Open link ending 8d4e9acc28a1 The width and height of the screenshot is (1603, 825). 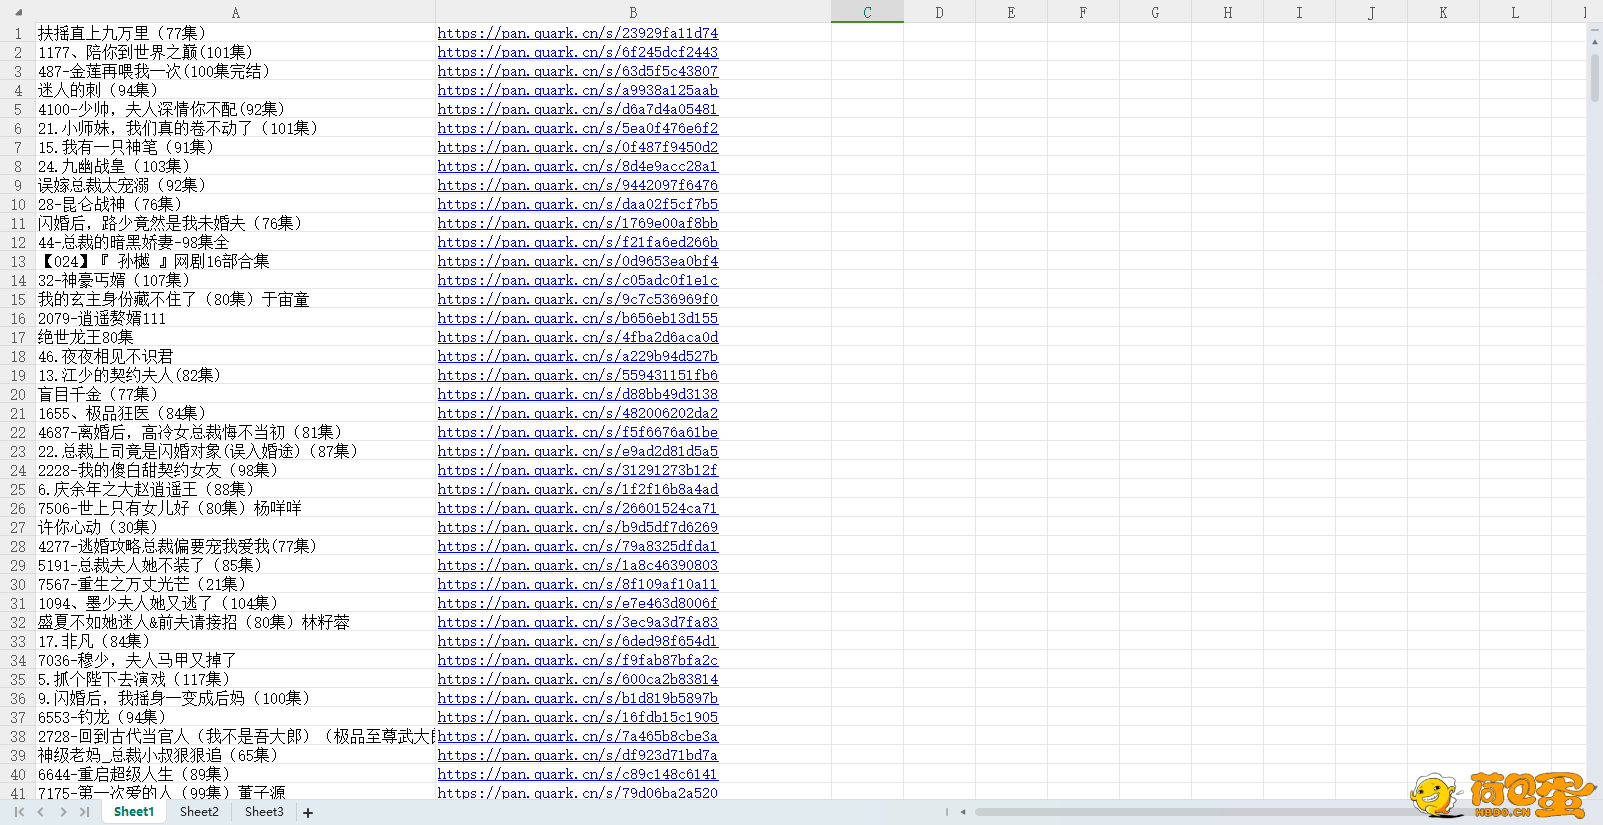578,166
